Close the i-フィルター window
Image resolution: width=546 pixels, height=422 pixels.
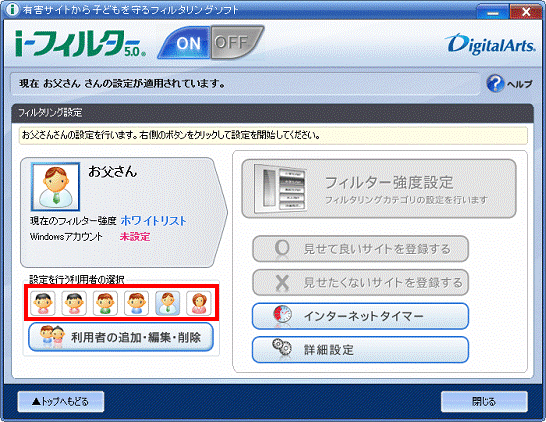[526, 12]
